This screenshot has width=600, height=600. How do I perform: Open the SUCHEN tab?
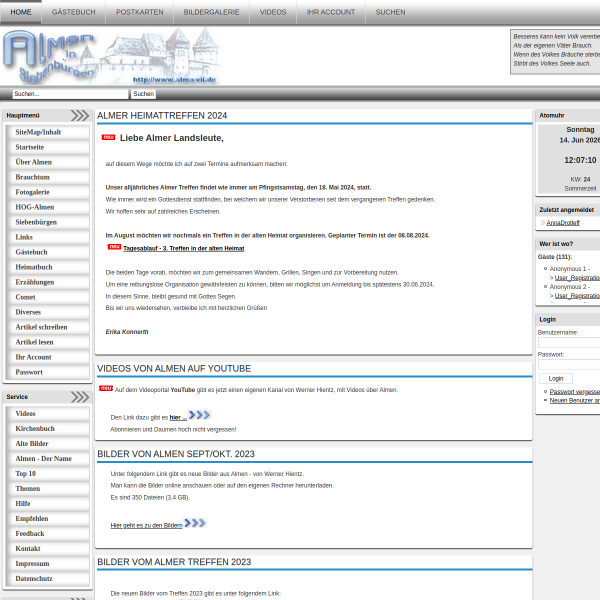(x=390, y=12)
